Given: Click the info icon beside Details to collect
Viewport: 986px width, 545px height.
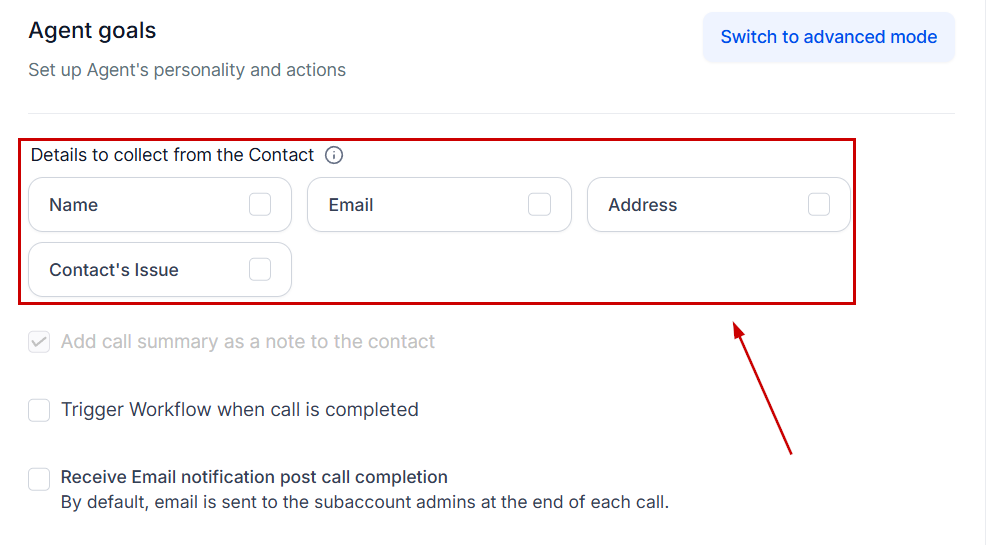Looking at the screenshot, I should coord(334,155).
